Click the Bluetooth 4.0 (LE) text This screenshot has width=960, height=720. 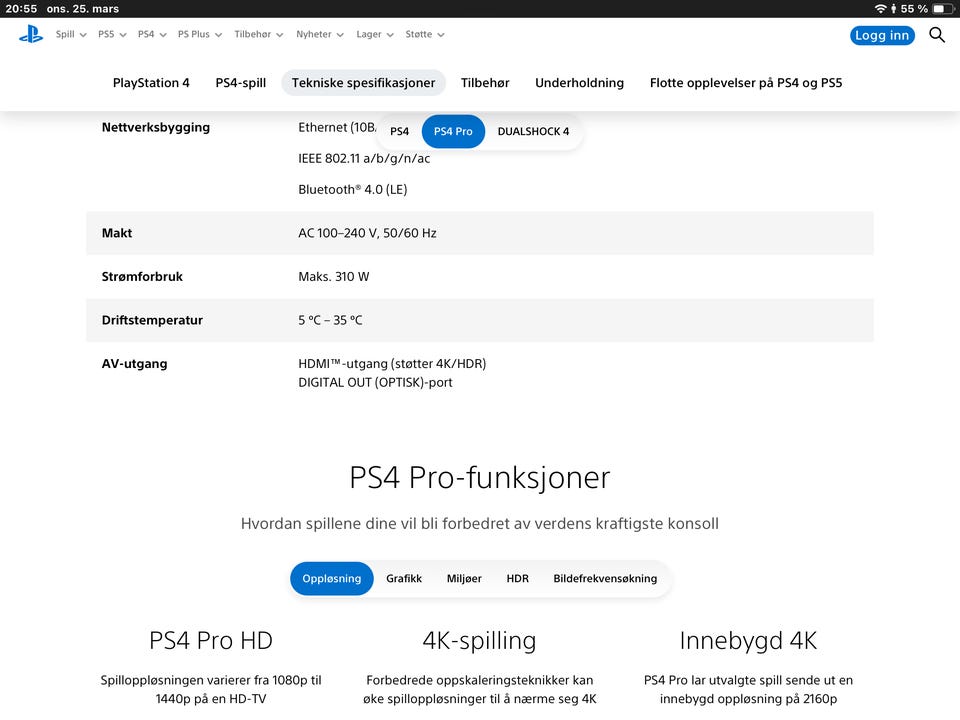[x=353, y=190]
